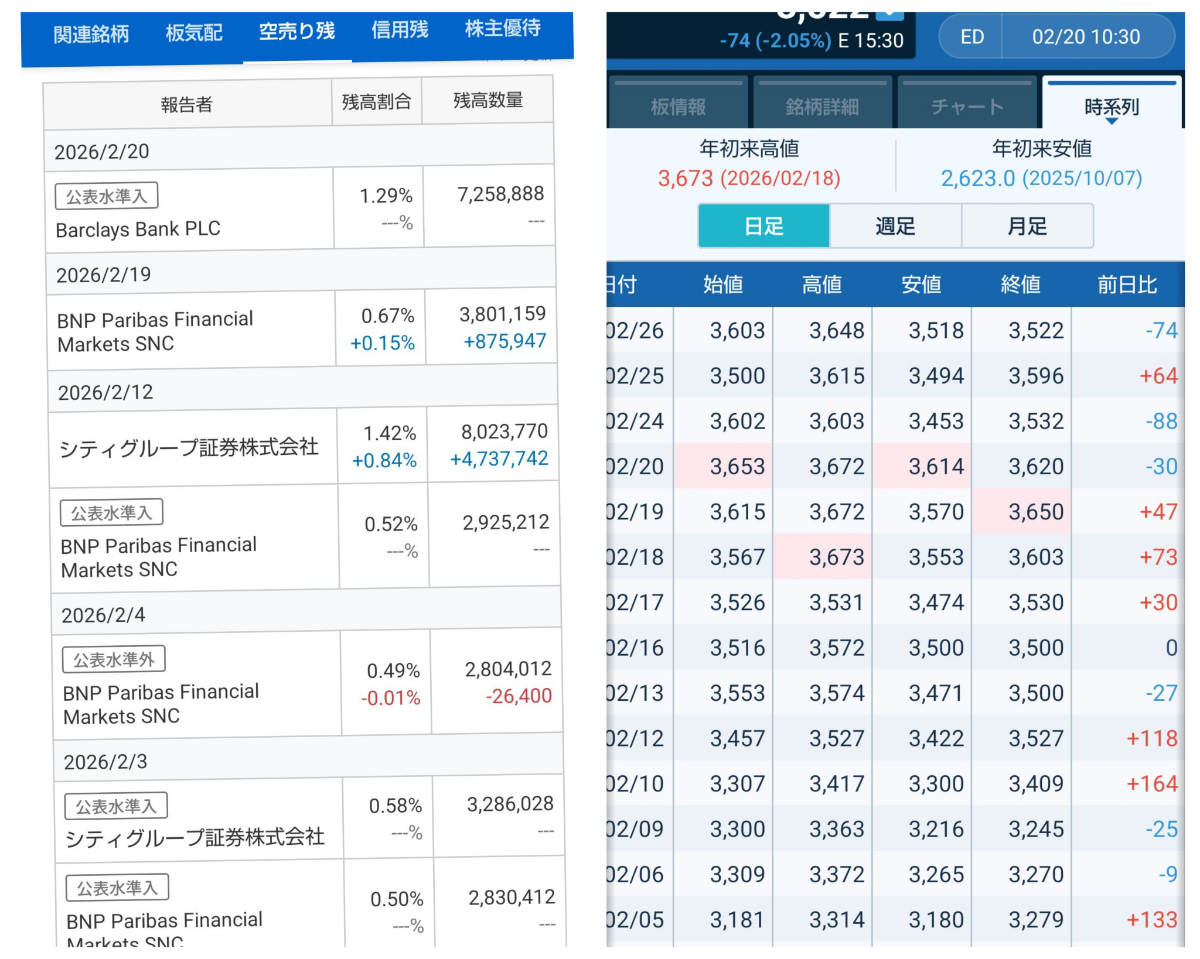Screen dimensions: 1200x959
Task: Show the チャート tab
Action: click(x=966, y=106)
